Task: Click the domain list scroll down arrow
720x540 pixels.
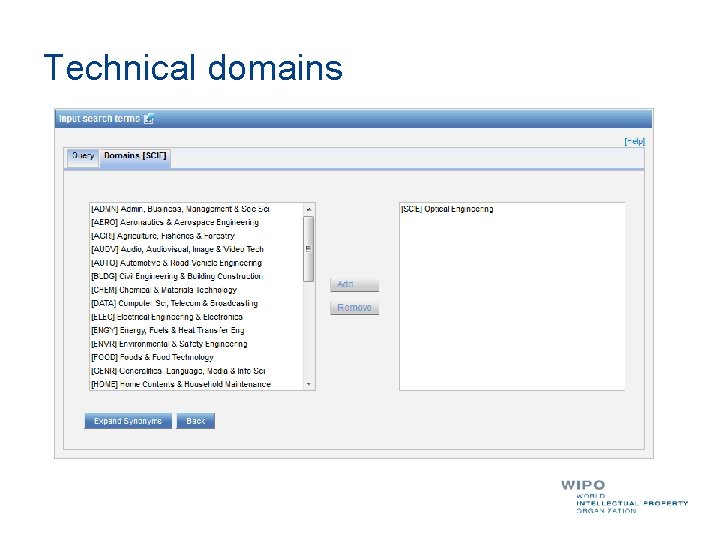Action: tap(309, 384)
